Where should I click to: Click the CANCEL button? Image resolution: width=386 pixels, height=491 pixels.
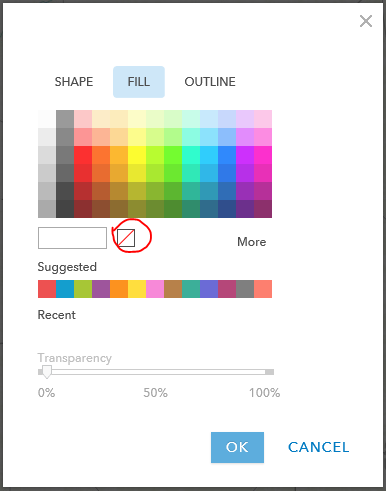point(318,447)
